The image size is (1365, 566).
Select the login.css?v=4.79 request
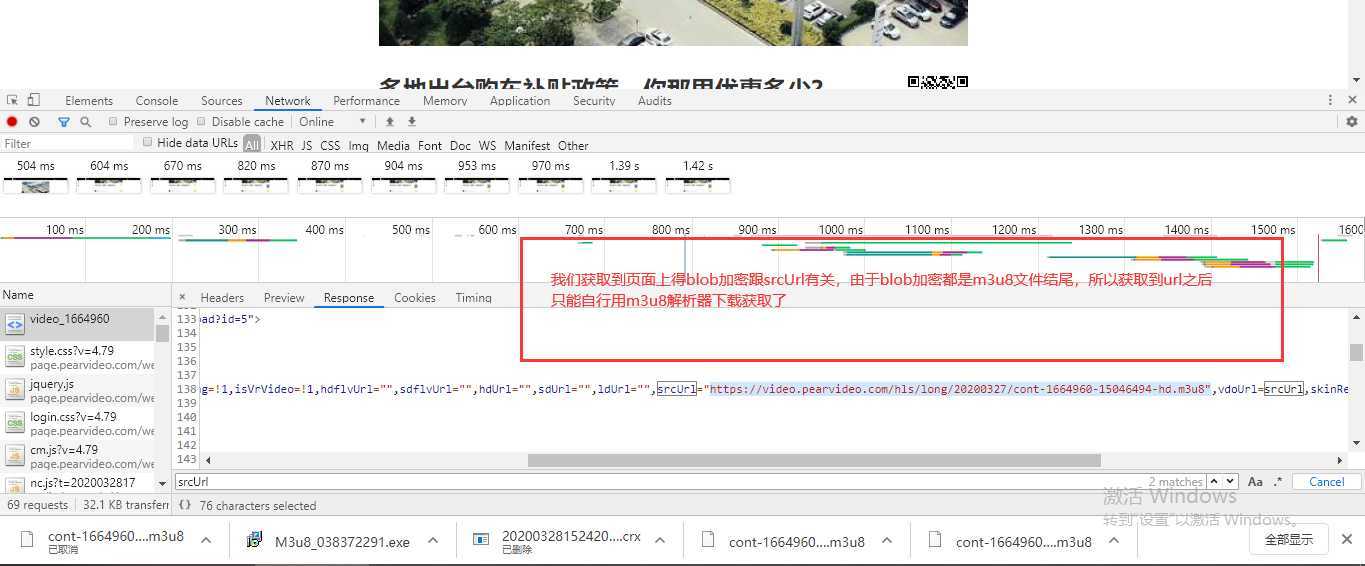coord(78,423)
